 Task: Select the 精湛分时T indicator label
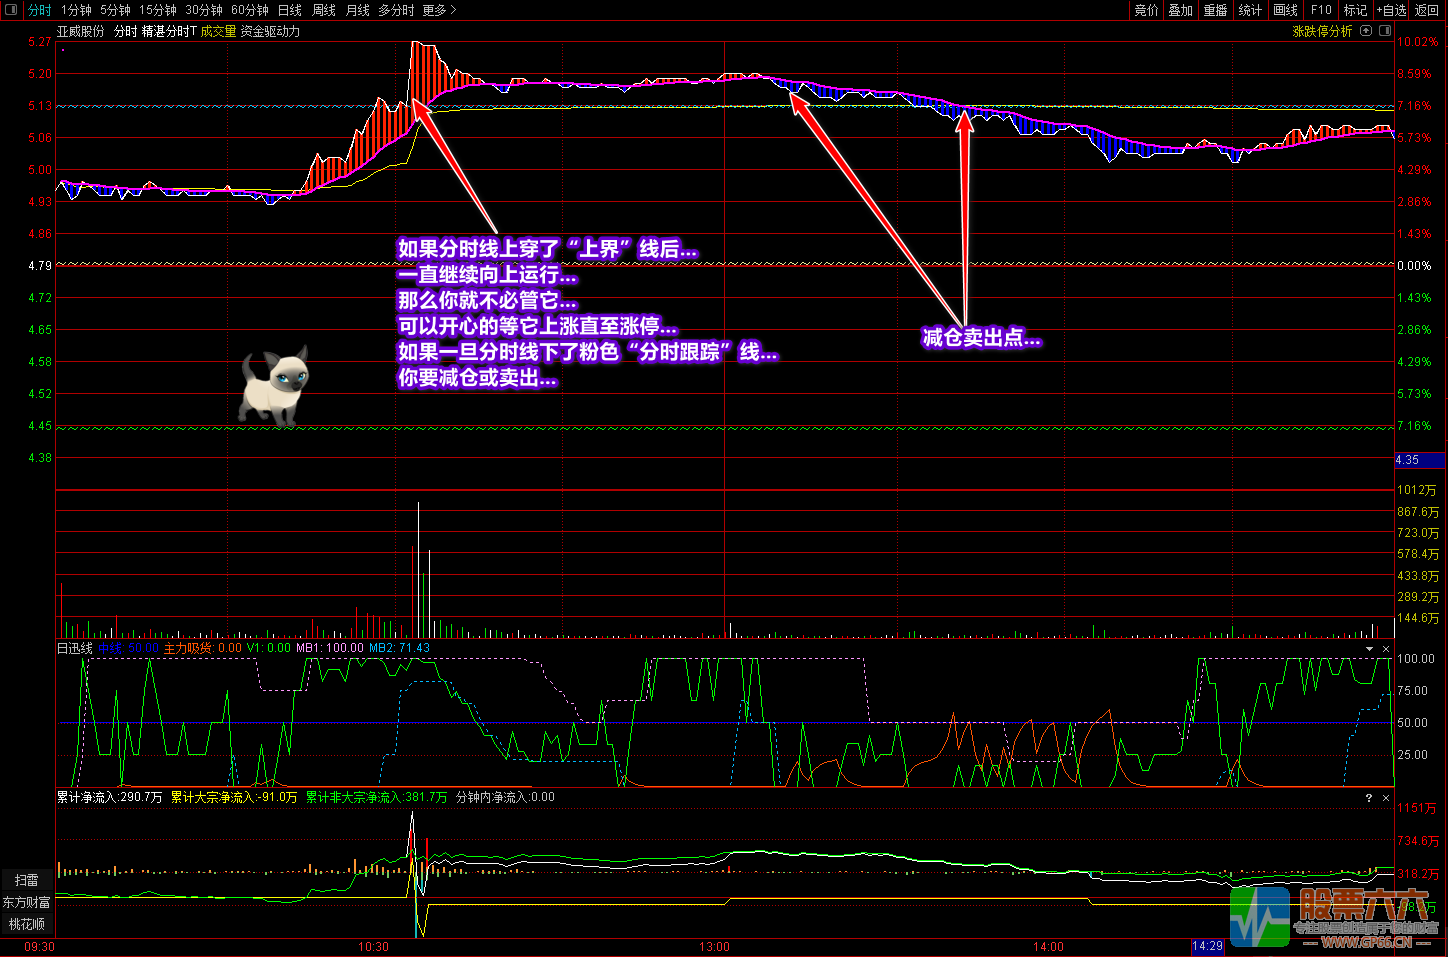click(x=169, y=31)
